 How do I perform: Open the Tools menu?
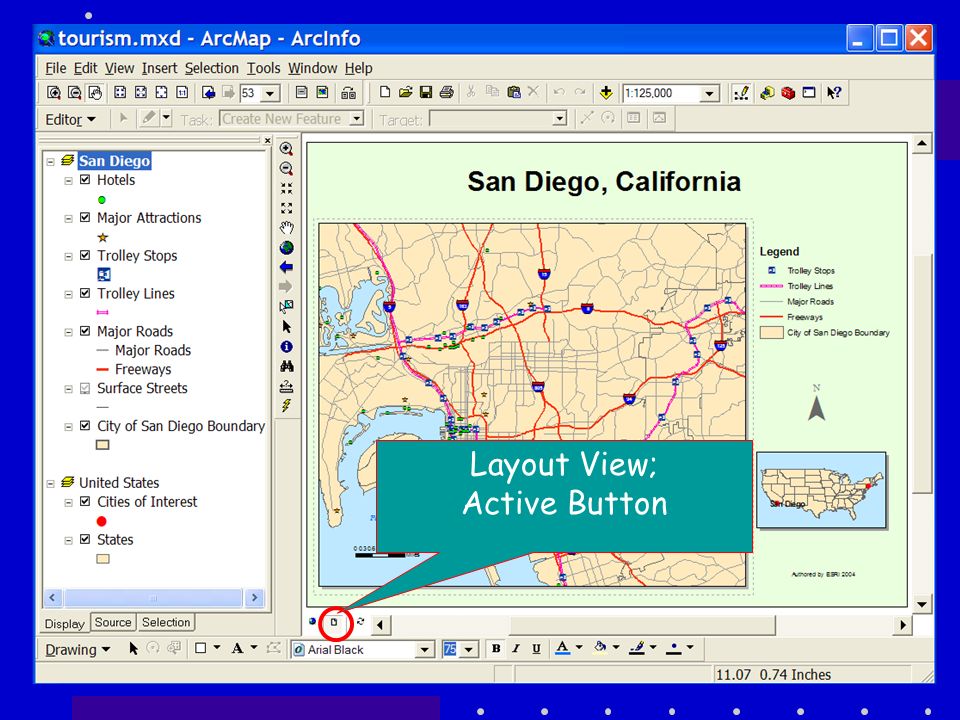click(263, 68)
